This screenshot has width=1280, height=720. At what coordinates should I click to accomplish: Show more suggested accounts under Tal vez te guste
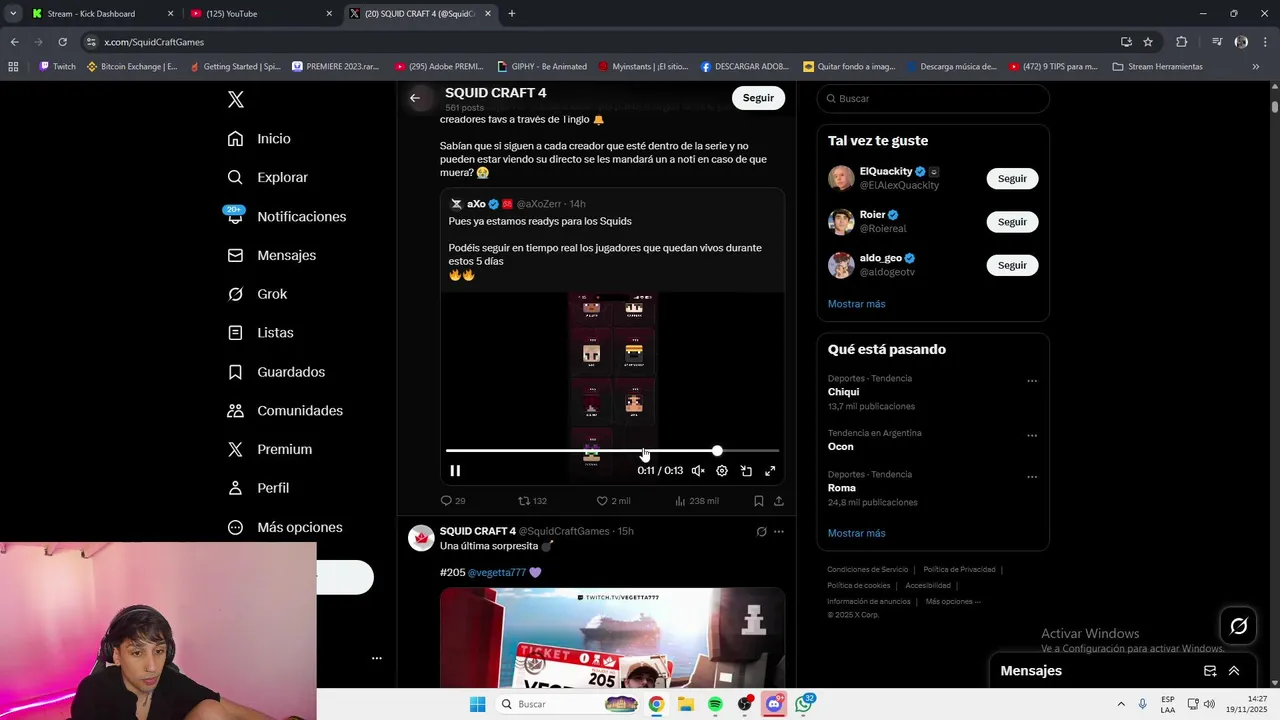[856, 304]
